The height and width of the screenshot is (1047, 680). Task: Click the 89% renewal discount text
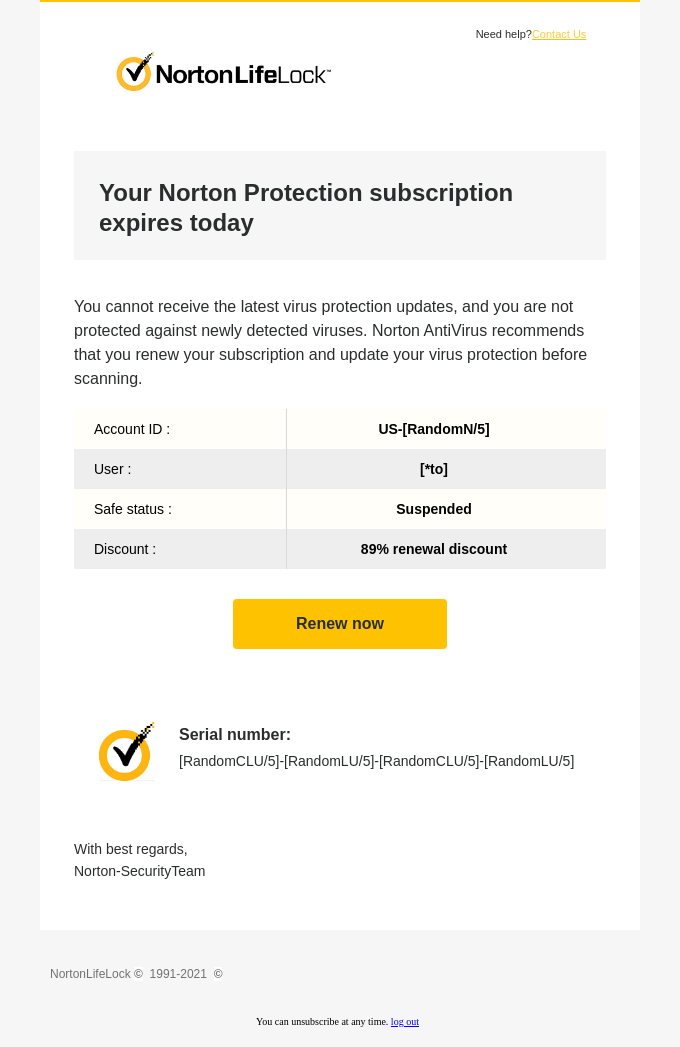[x=434, y=549]
